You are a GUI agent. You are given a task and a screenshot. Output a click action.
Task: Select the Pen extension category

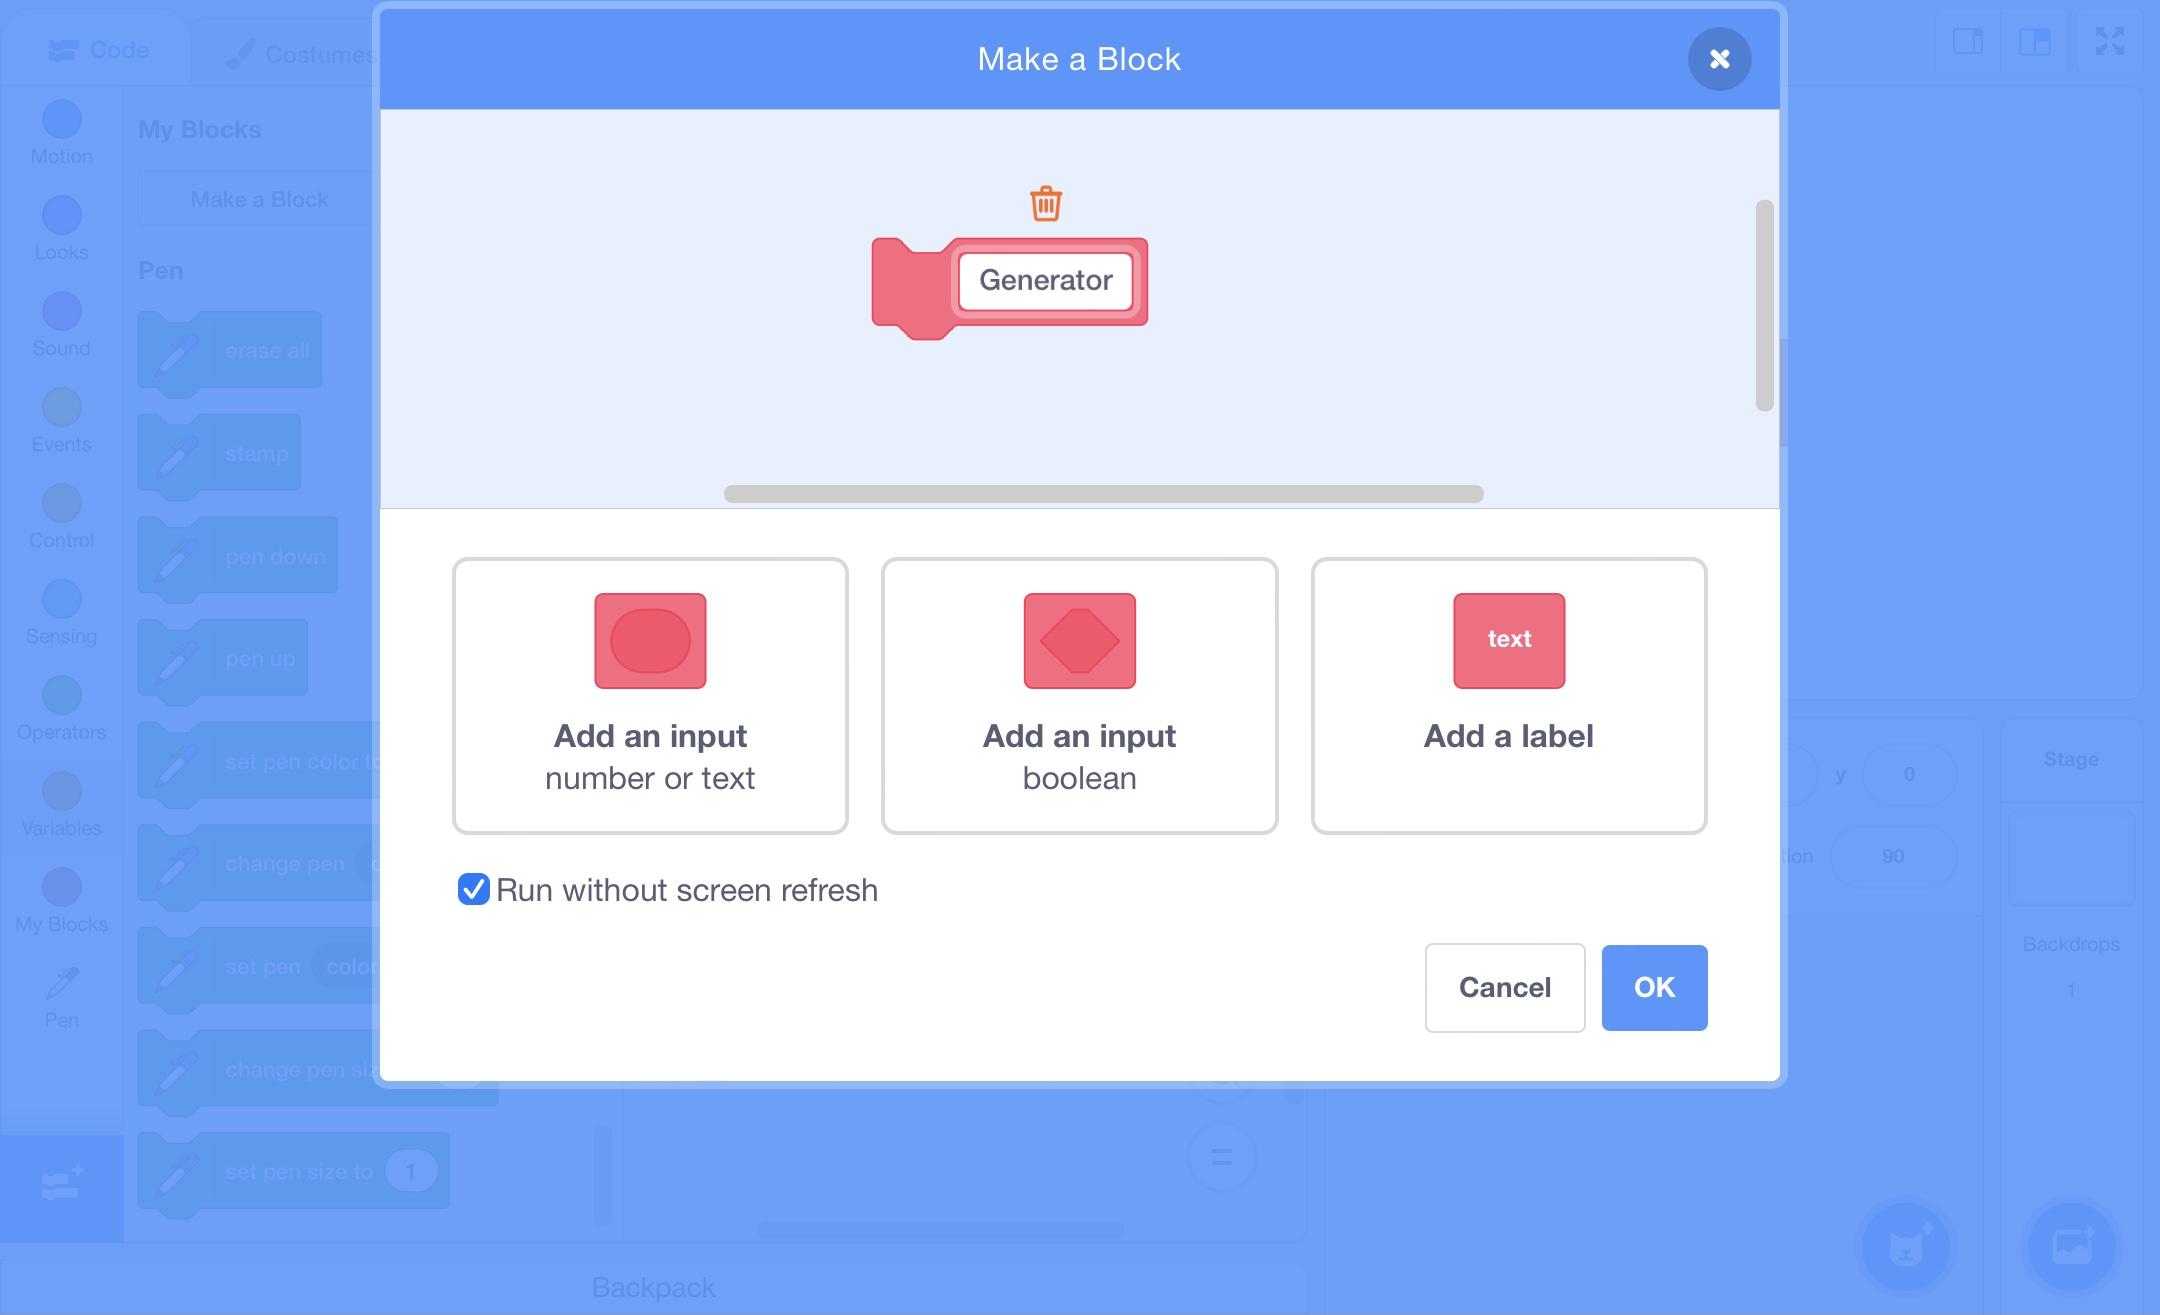coord(61,998)
